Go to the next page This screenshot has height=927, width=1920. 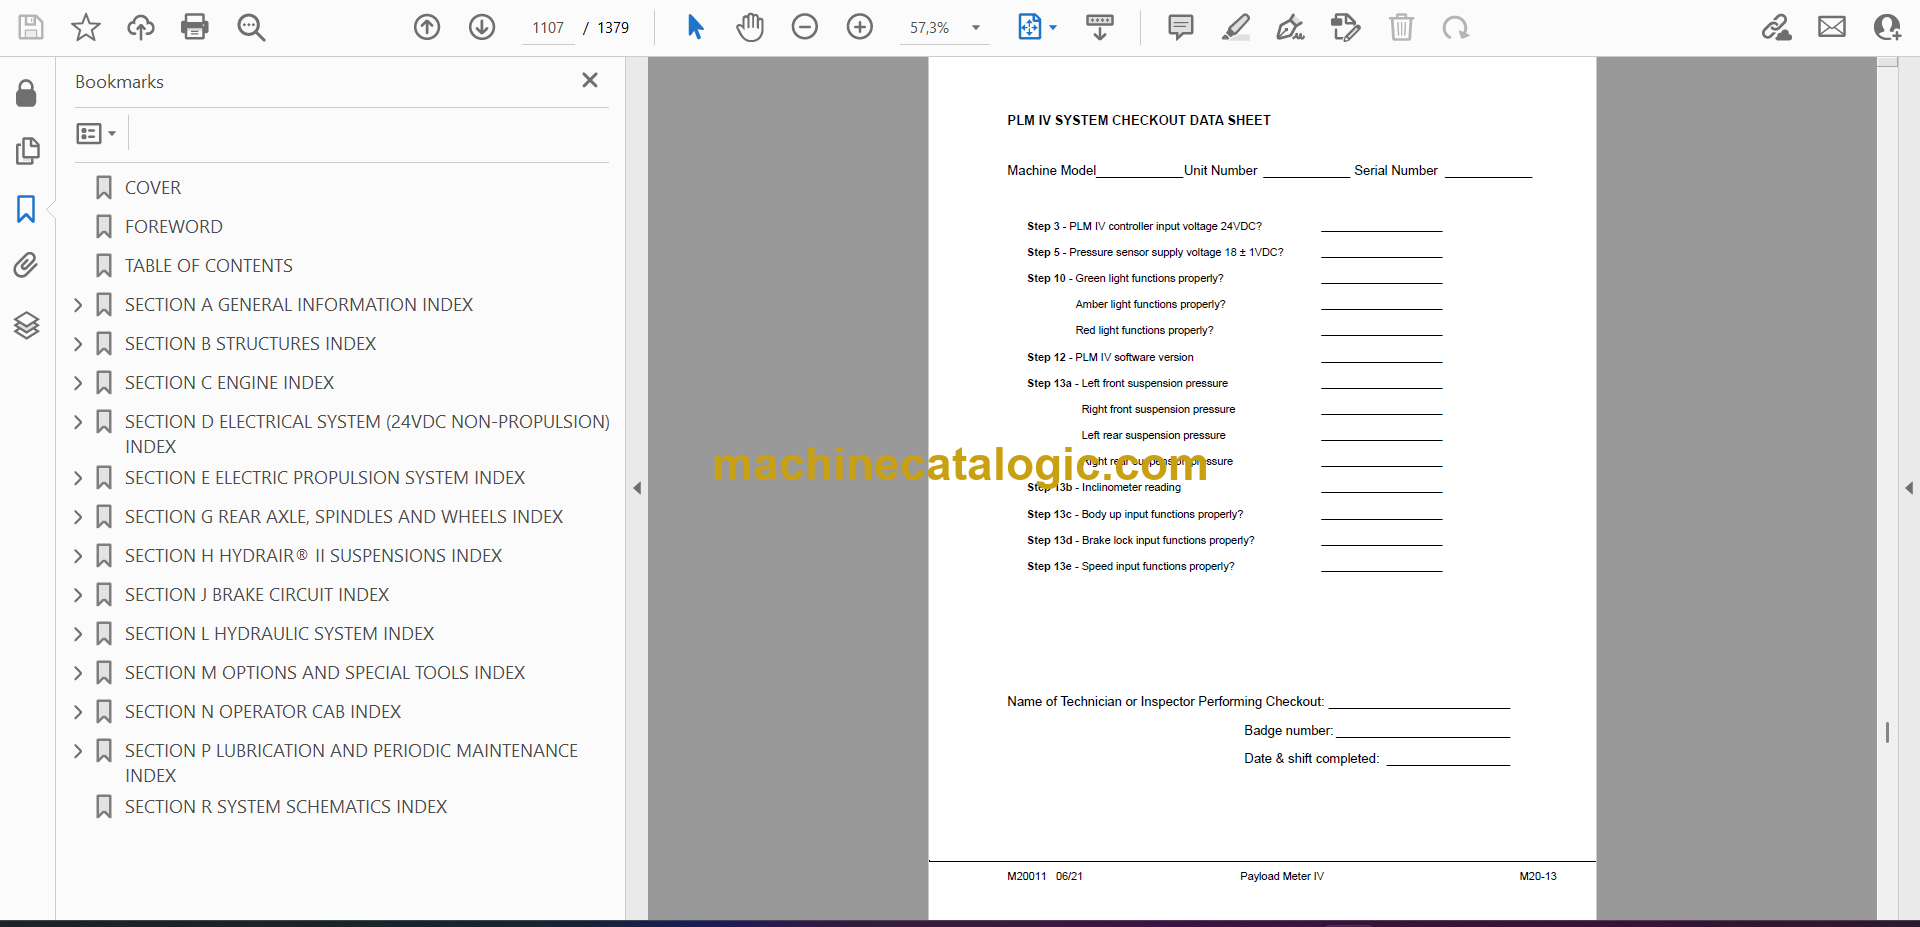tap(482, 27)
